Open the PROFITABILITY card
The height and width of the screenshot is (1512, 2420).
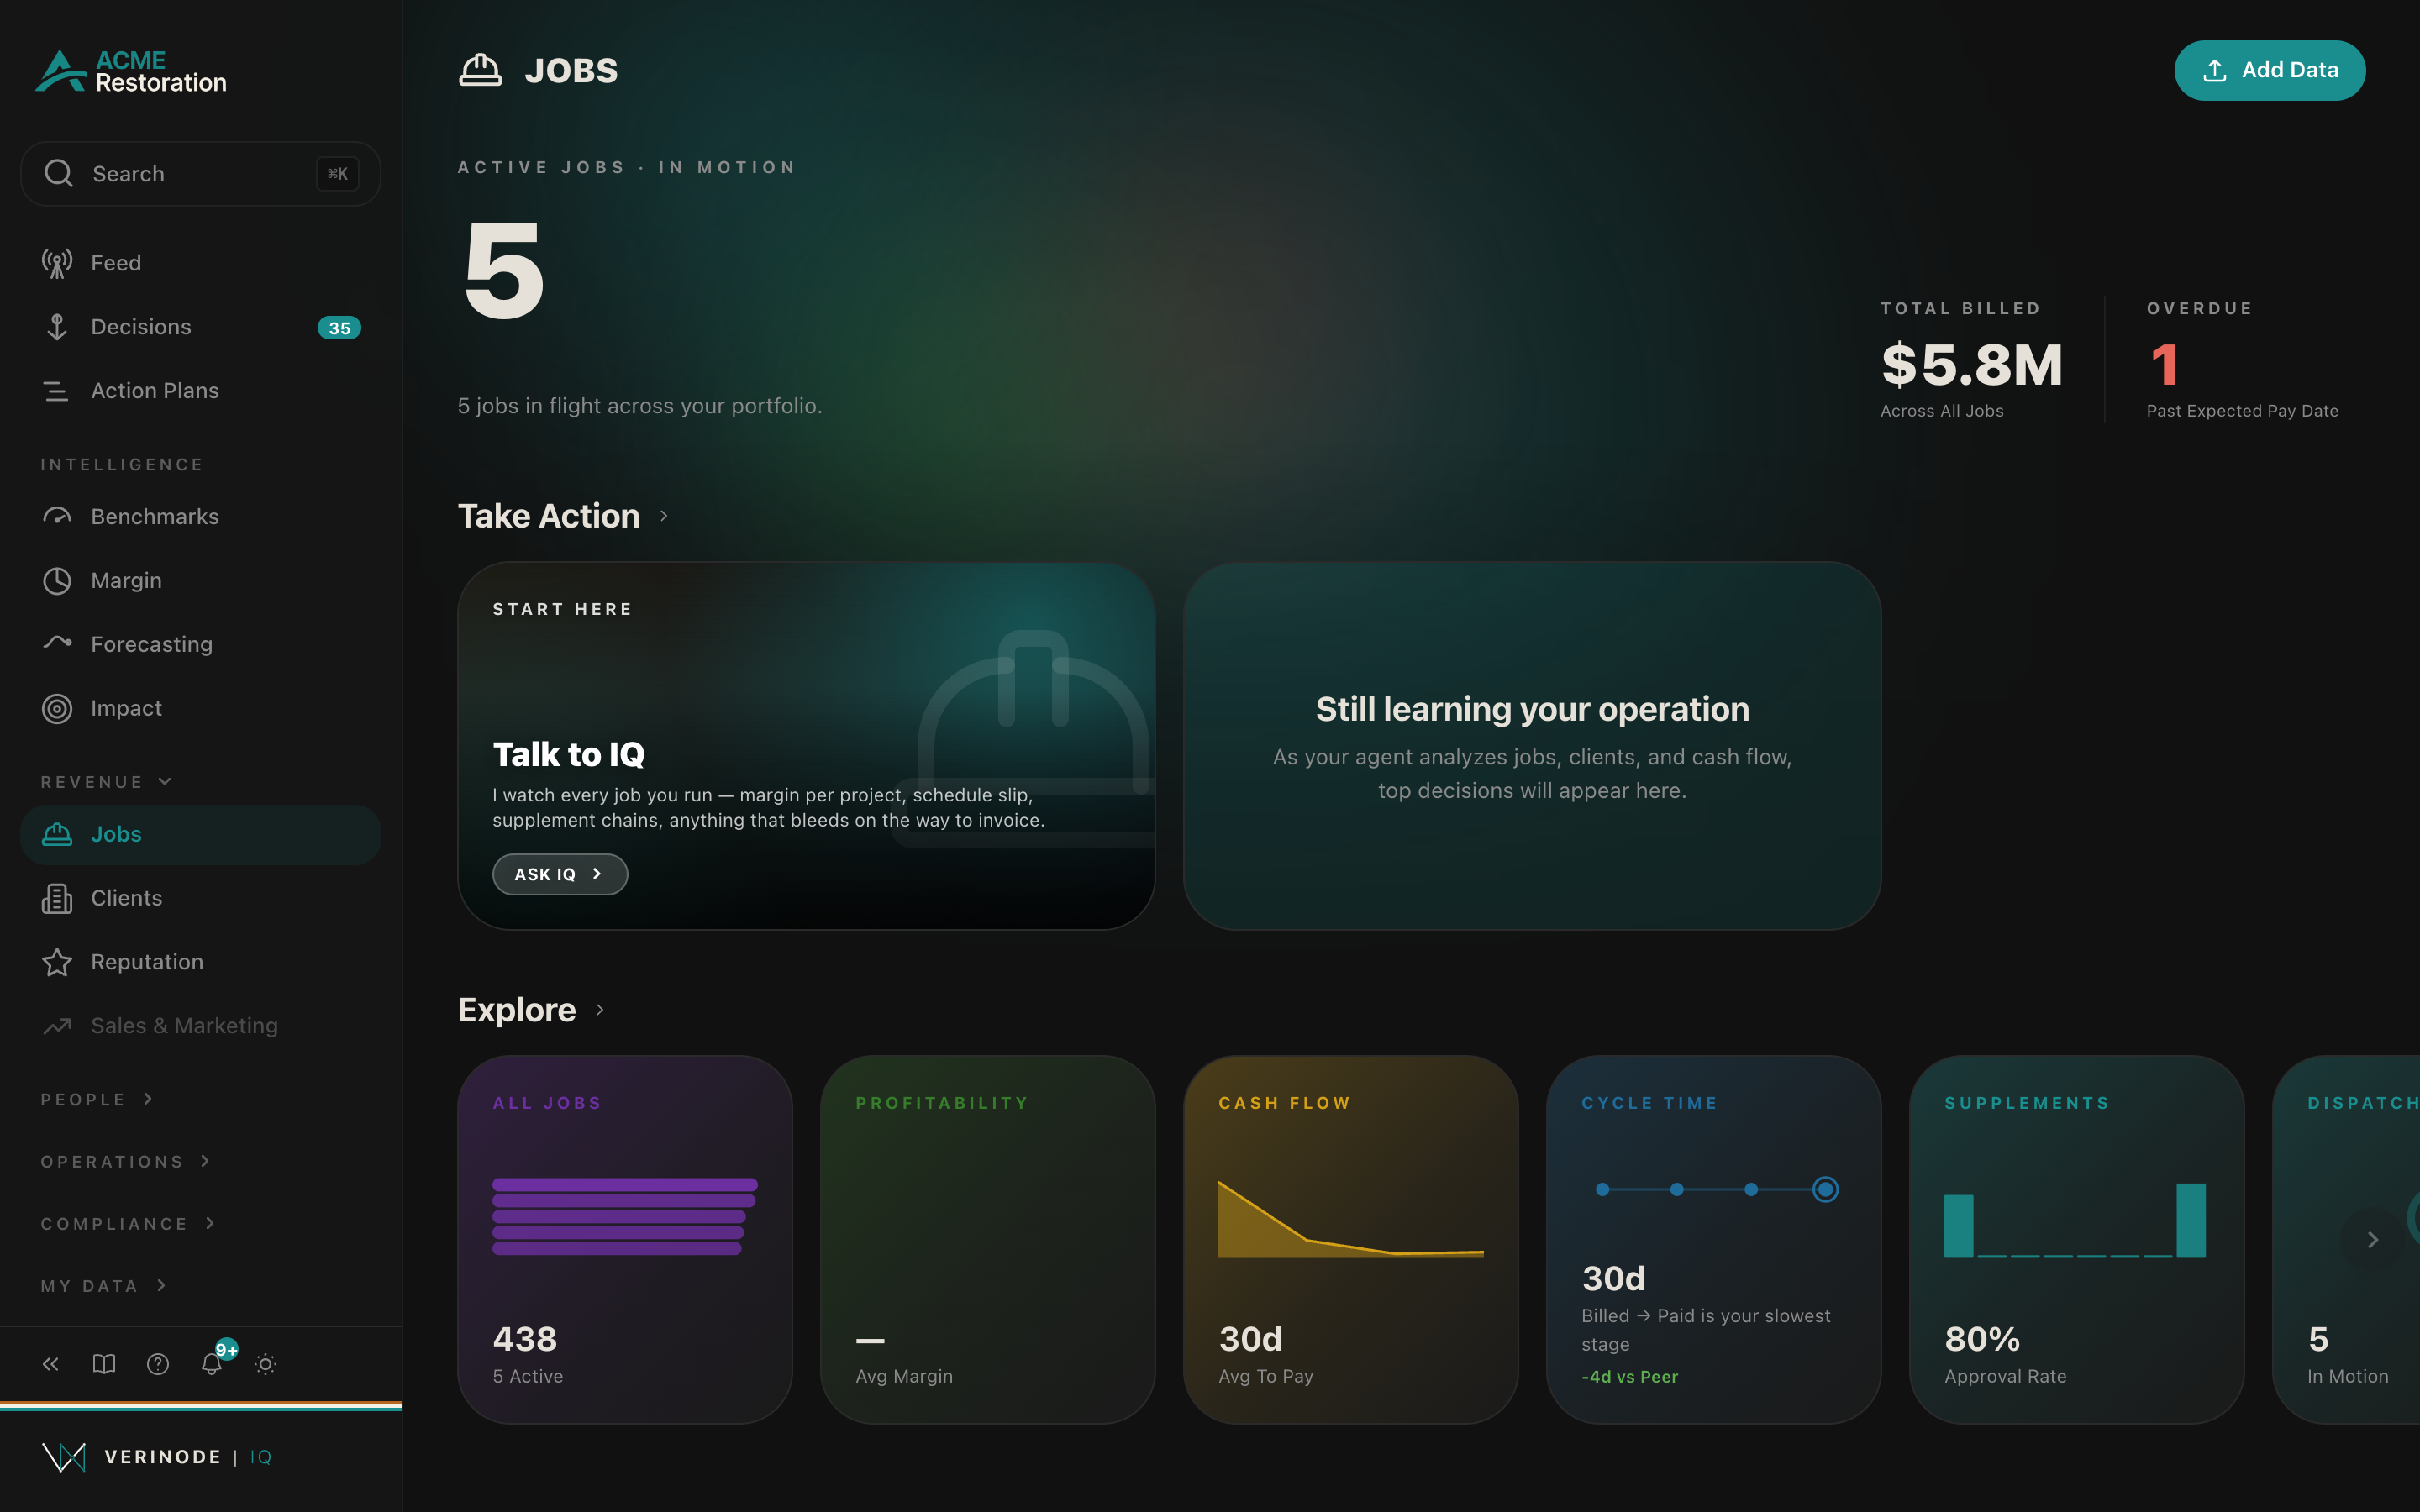pos(988,1239)
